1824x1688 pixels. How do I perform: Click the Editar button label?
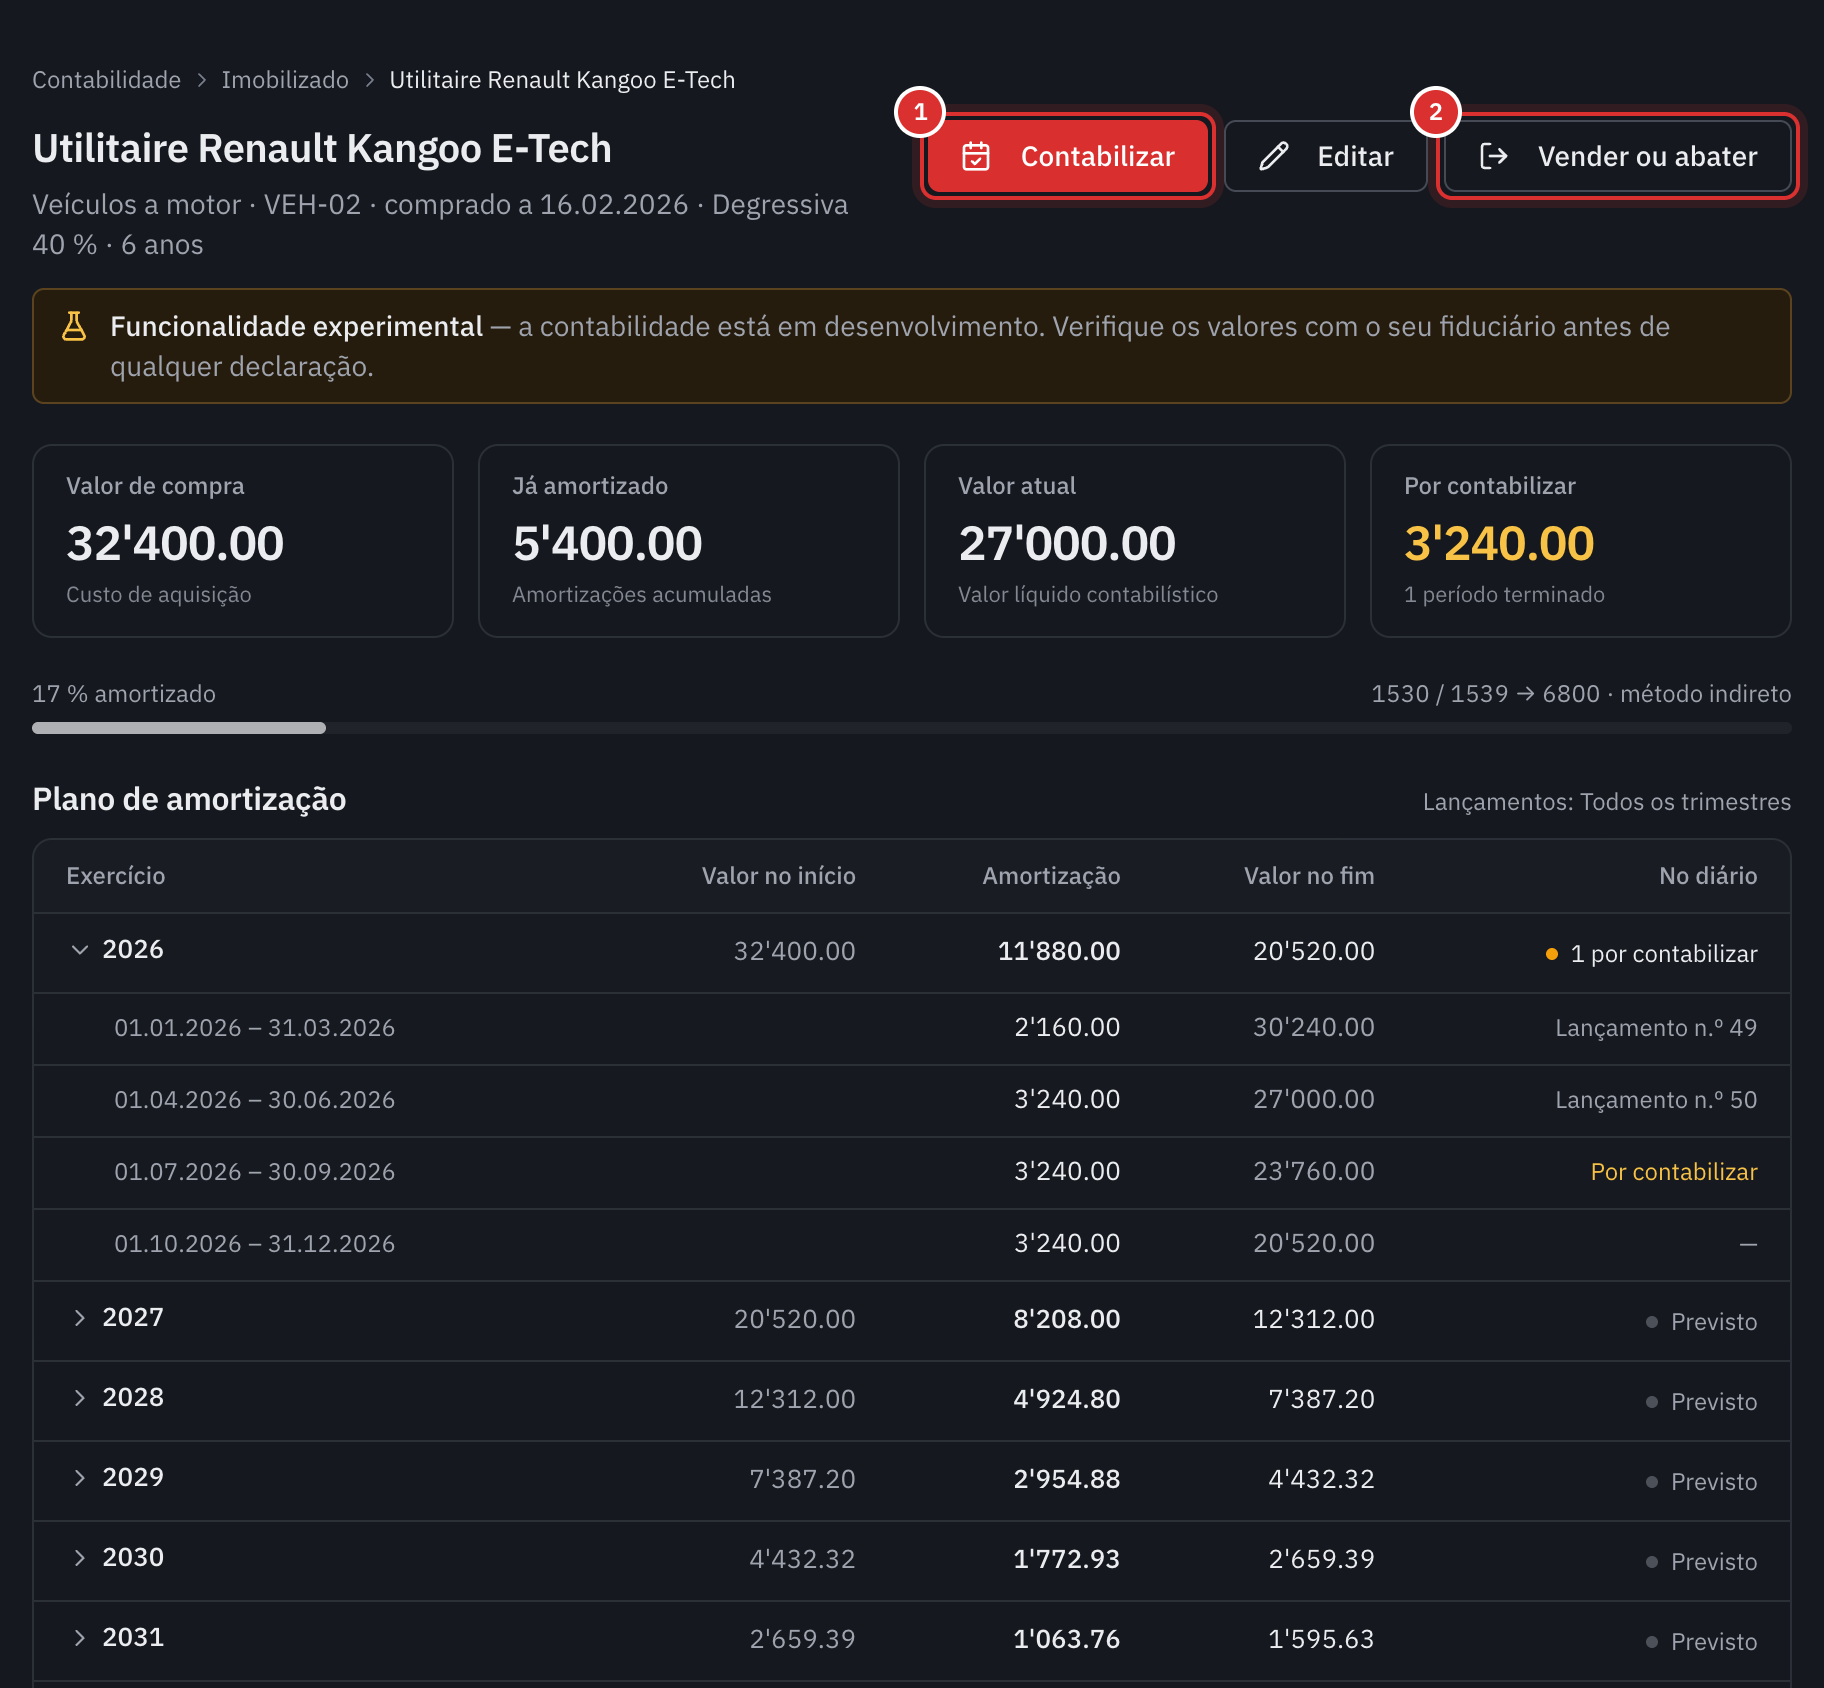click(x=1355, y=156)
